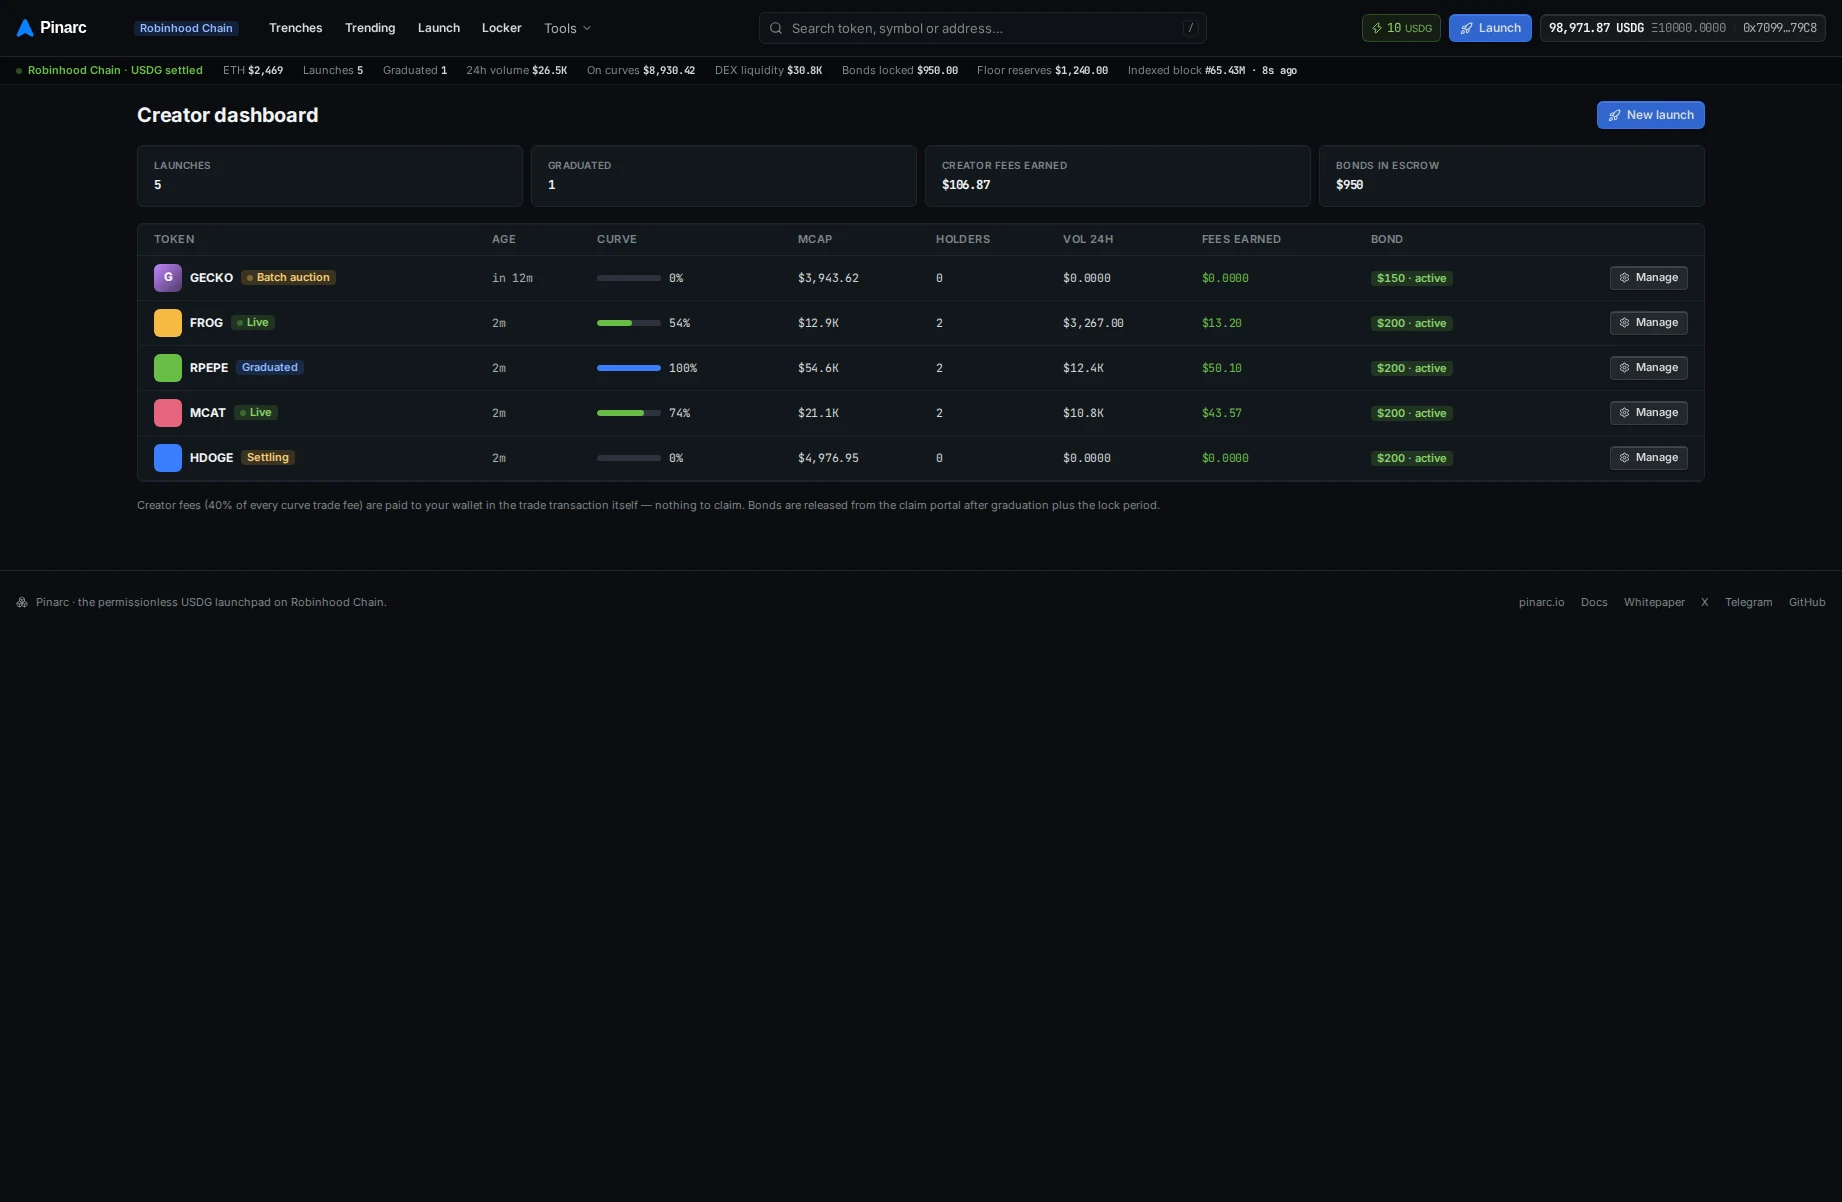Open the pinarc.io footer link
Screen dimensions: 1842x1202
(1541, 602)
